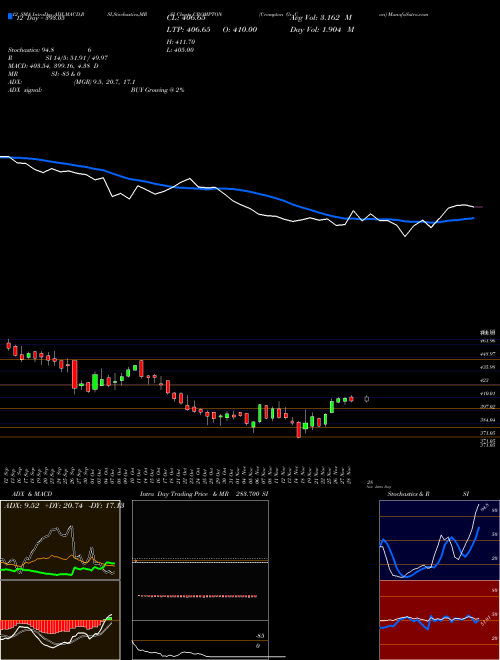Click the tall red candle at the September drop

[74, 375]
